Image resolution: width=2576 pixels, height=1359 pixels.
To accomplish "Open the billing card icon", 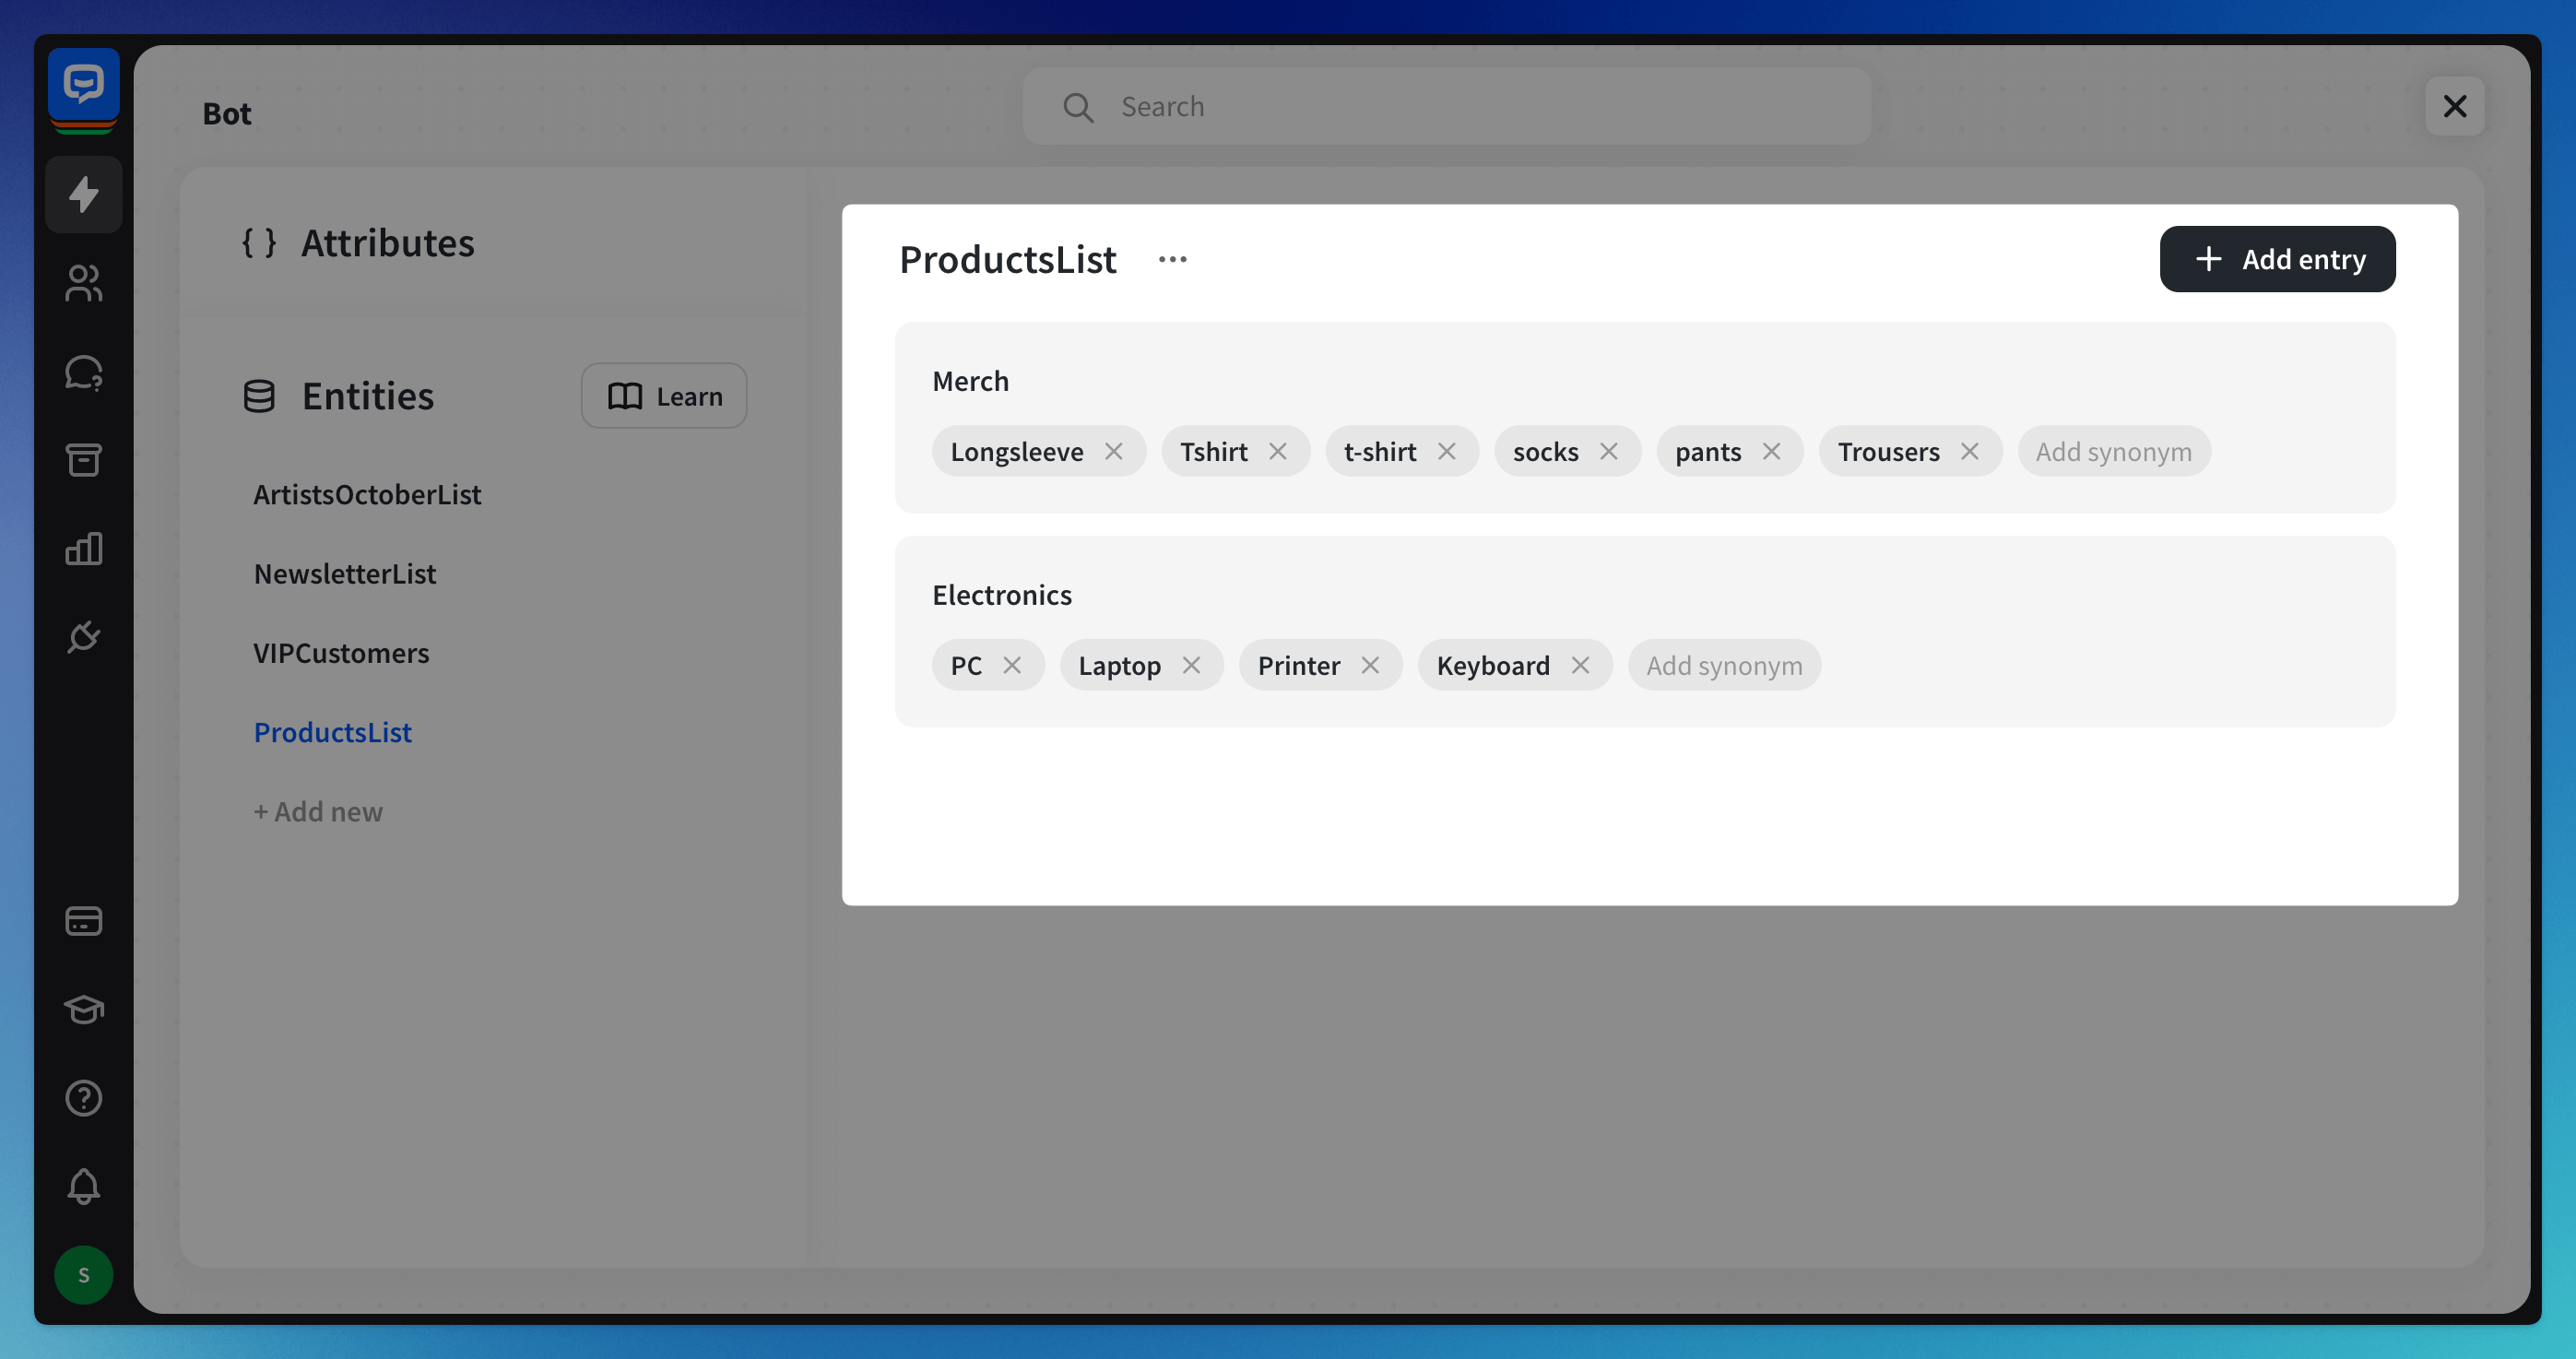I will click(x=83, y=921).
